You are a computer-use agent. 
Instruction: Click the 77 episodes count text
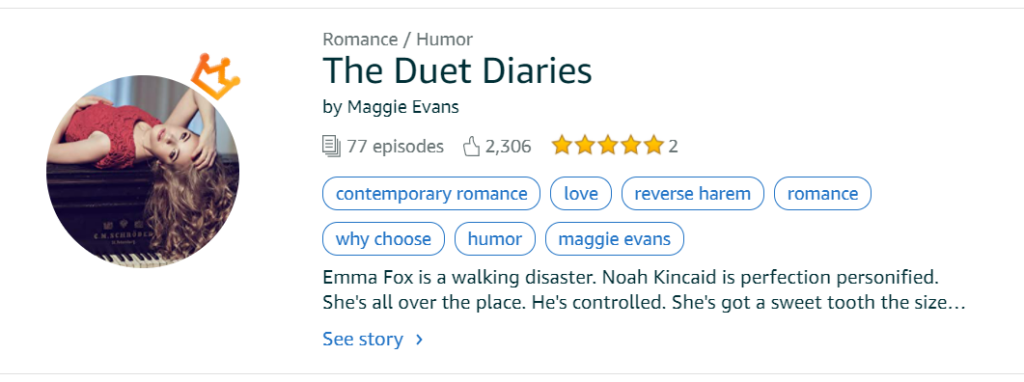[x=395, y=146]
